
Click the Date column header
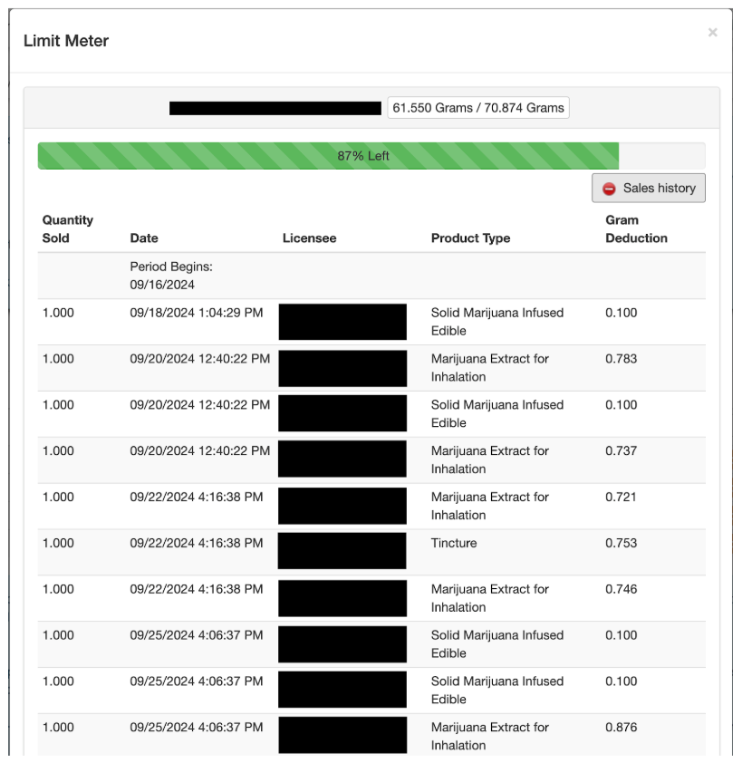[x=144, y=238]
